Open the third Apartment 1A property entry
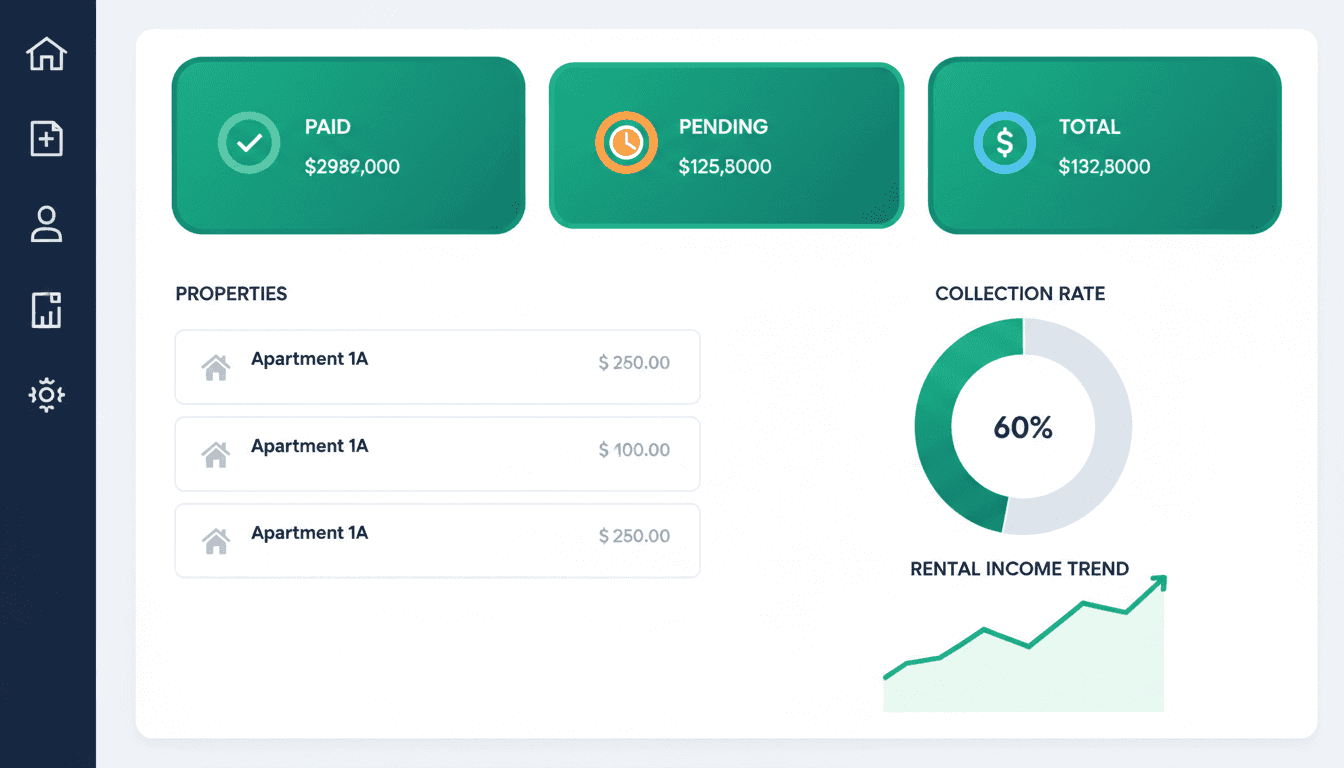 437,541
